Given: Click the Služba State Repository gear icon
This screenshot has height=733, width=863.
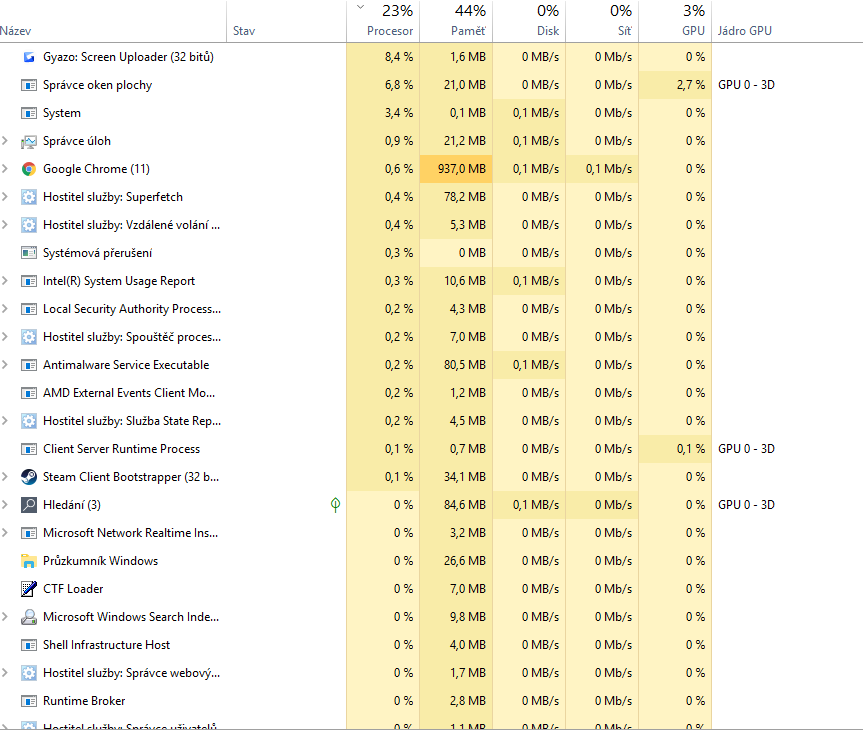Looking at the screenshot, I should pos(29,421).
